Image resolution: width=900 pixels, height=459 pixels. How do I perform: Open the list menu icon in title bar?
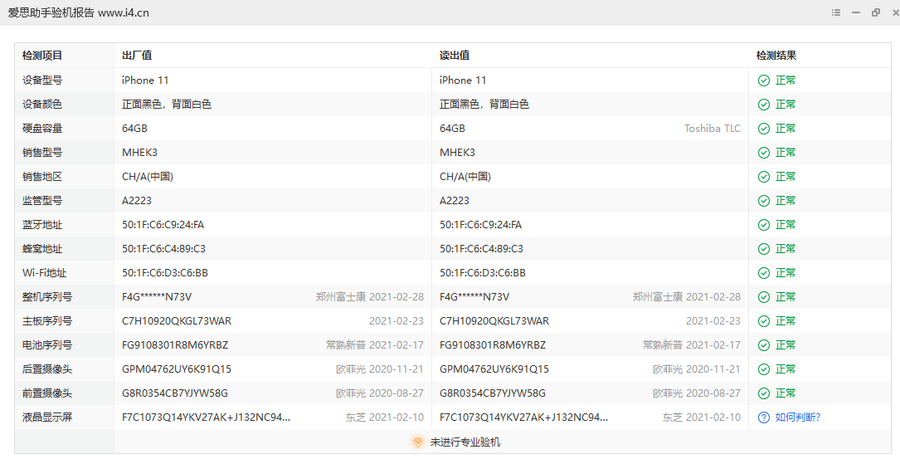coord(836,13)
